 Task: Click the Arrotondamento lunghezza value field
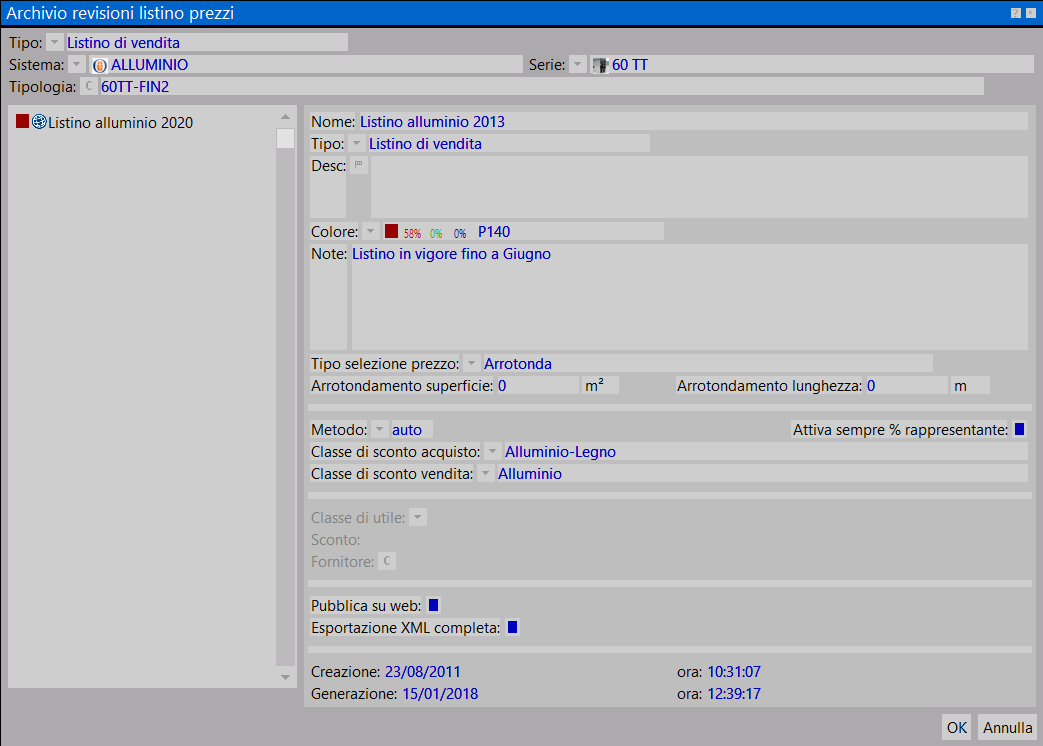[x=906, y=386]
